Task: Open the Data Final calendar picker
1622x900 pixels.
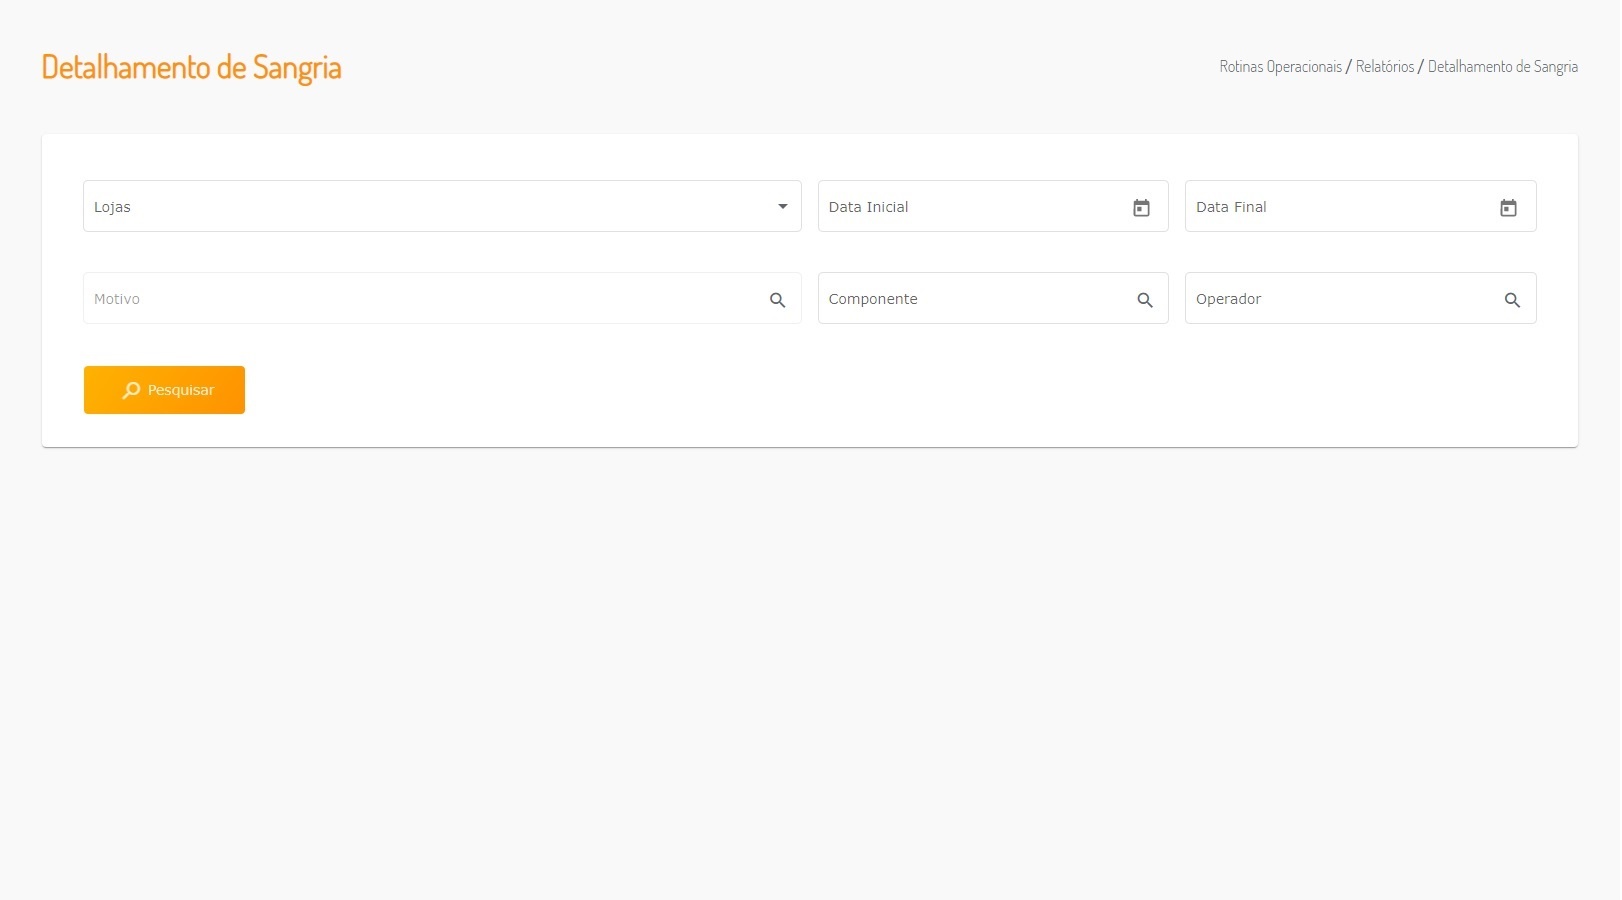Action: tap(1508, 208)
